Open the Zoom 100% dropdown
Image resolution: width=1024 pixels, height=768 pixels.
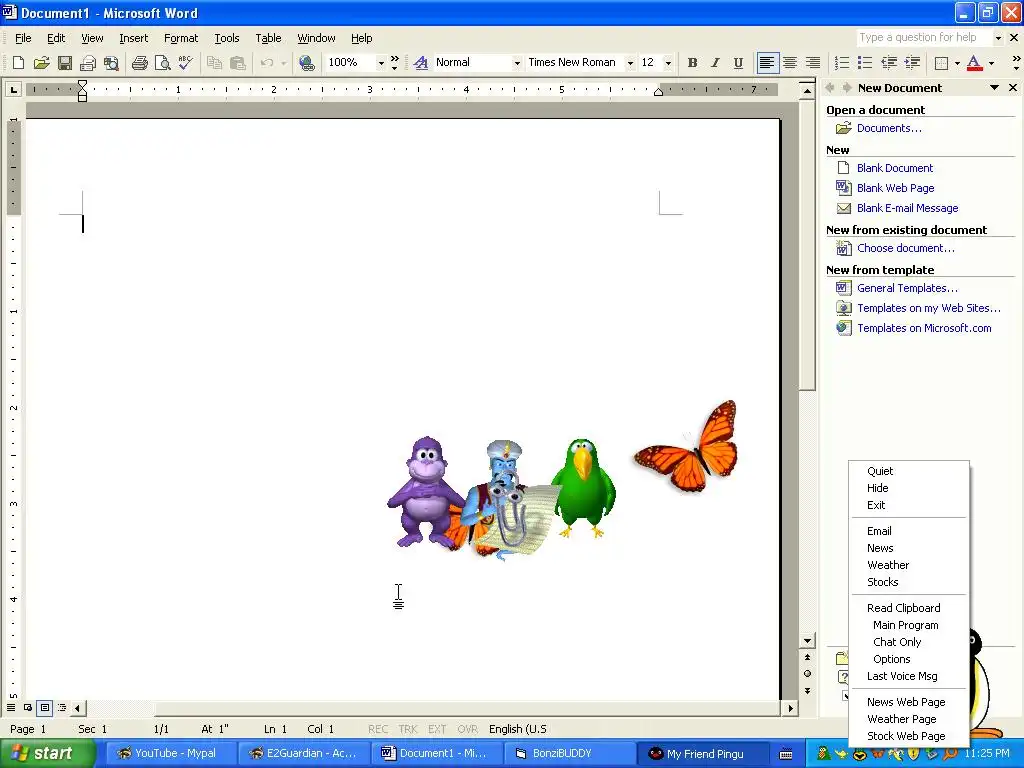(x=381, y=63)
